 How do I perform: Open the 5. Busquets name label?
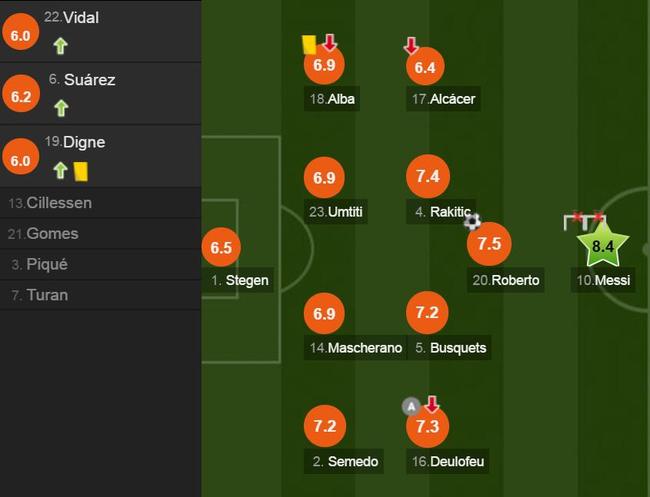[449, 347]
